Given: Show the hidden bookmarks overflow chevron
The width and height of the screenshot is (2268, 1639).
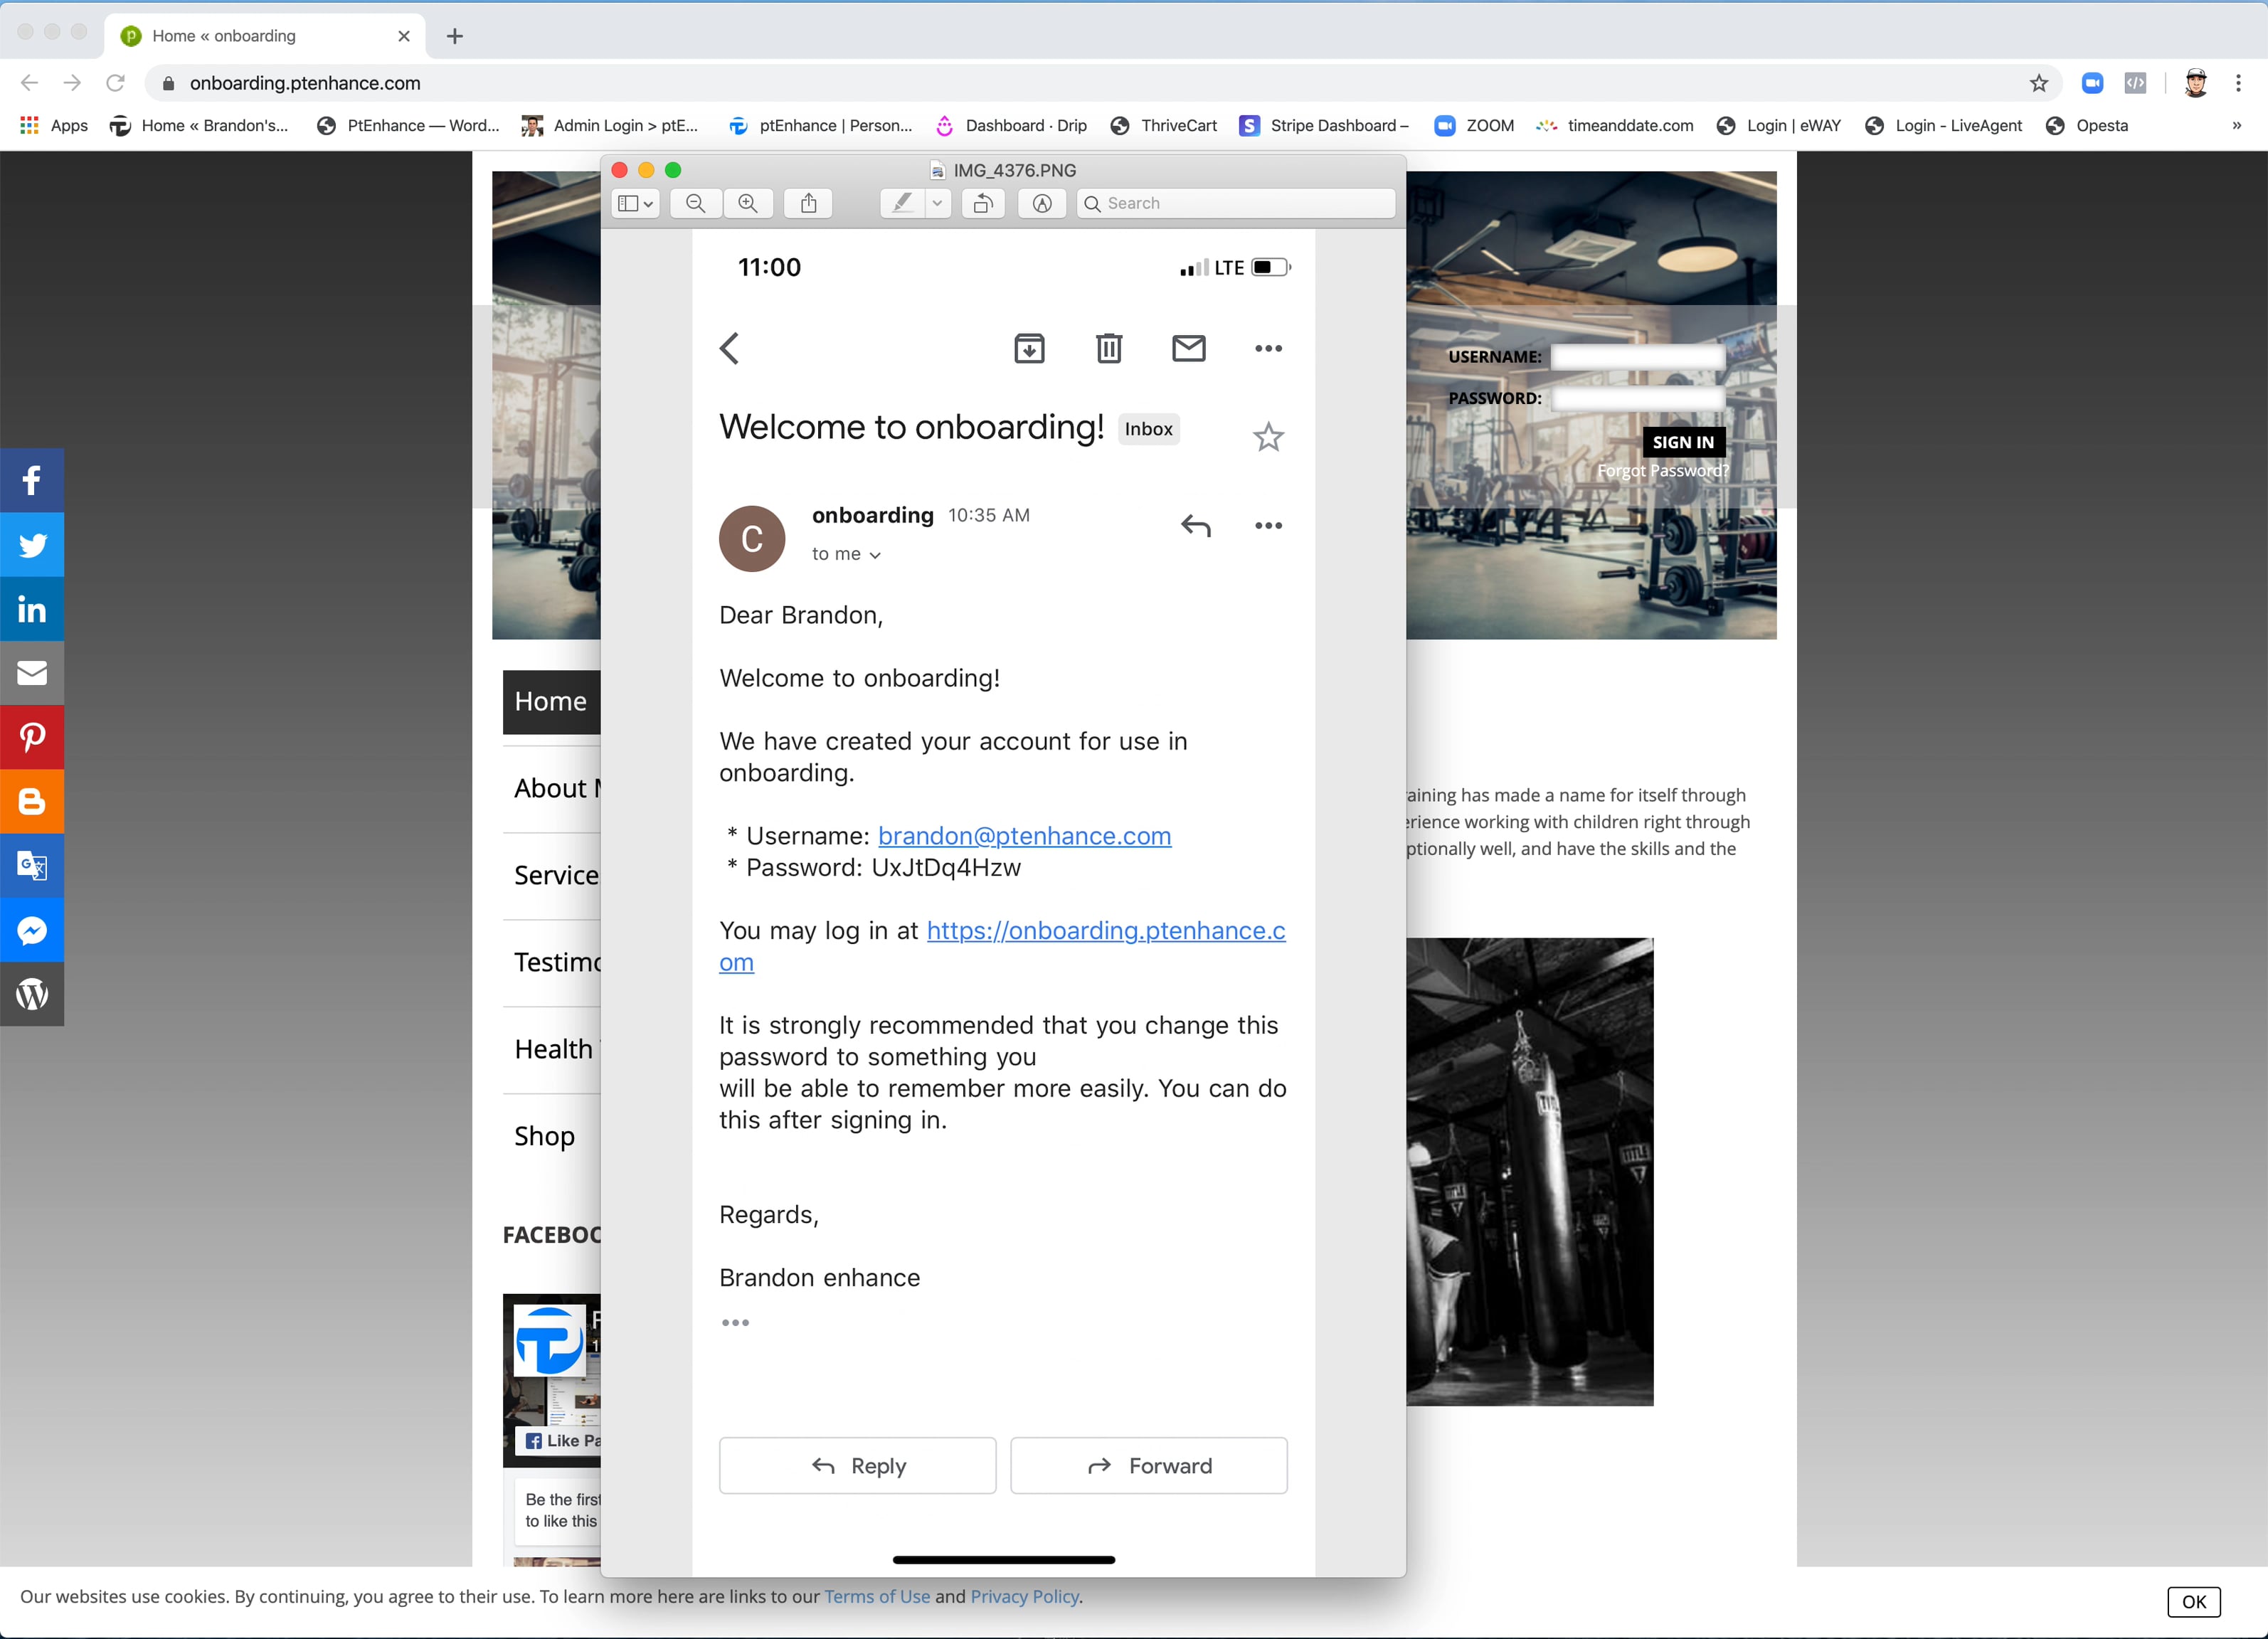Looking at the screenshot, I should [x=2237, y=125].
